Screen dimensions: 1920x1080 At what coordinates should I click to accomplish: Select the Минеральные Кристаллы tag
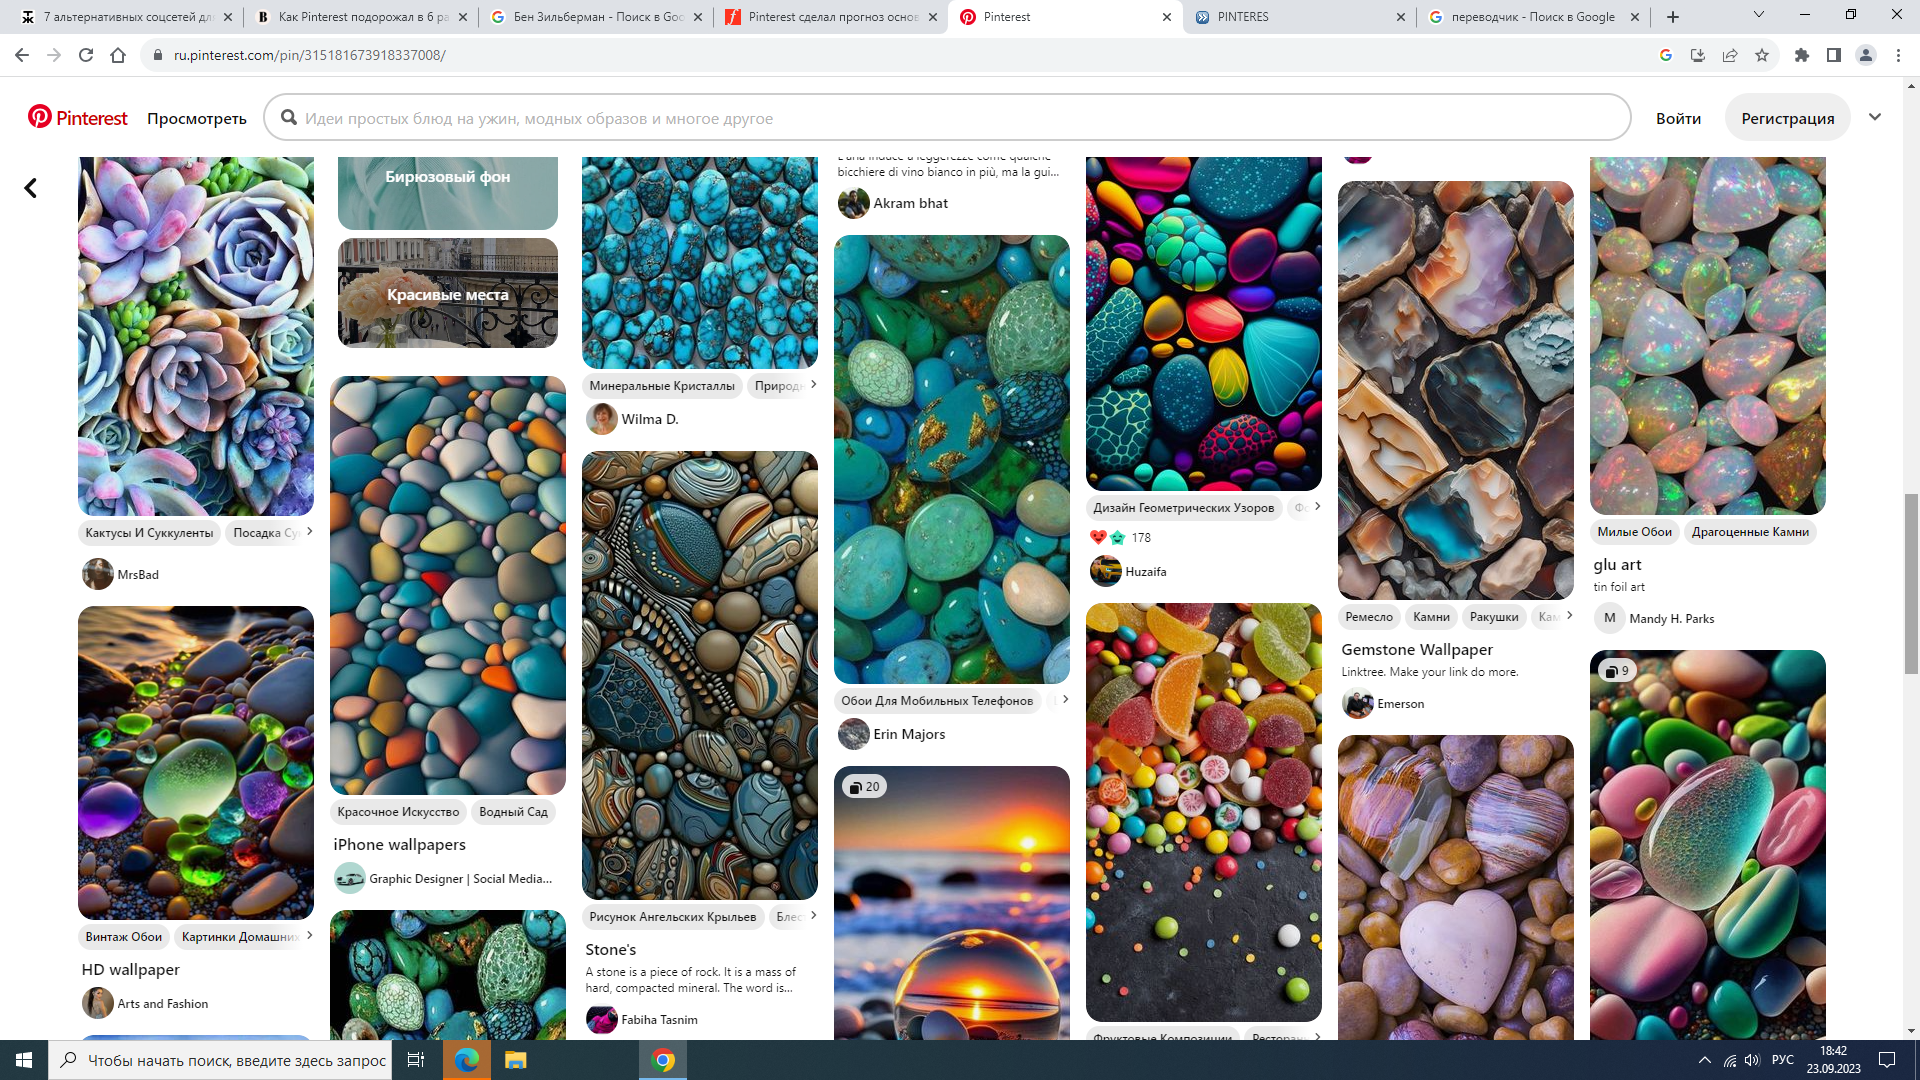pos(662,386)
